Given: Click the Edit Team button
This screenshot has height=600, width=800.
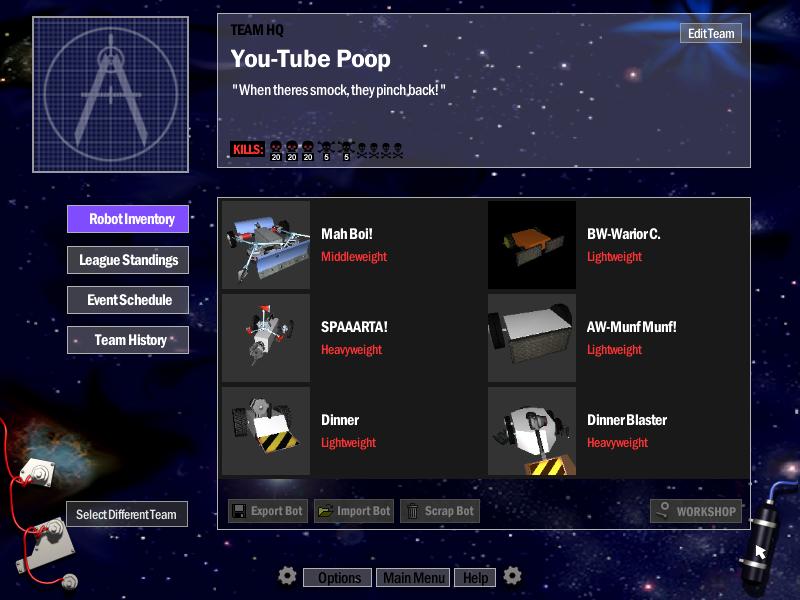Looking at the screenshot, I should click(x=711, y=34).
